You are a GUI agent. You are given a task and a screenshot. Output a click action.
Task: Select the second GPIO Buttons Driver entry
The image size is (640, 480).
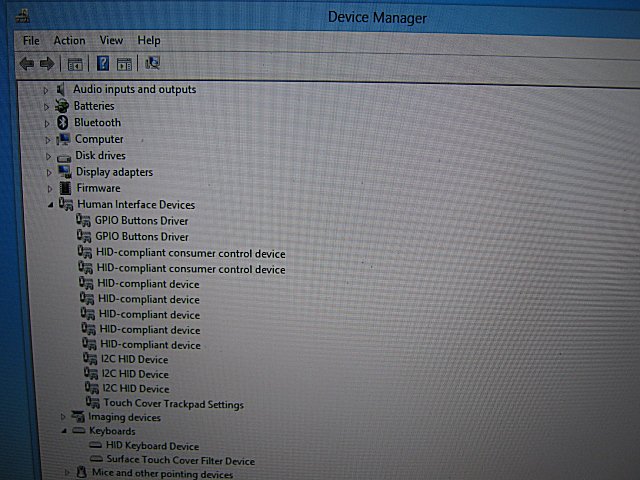pos(142,236)
